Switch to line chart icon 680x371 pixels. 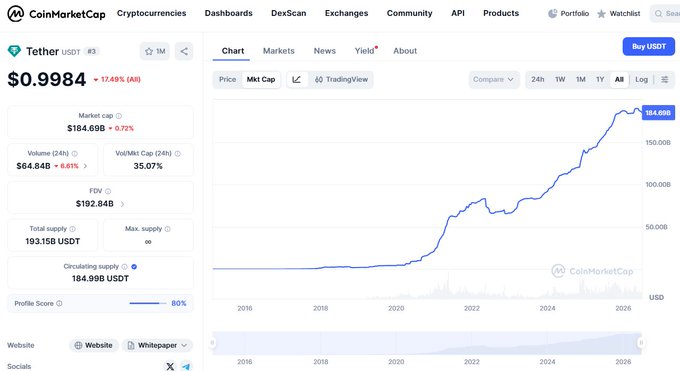pyautogui.click(x=297, y=79)
